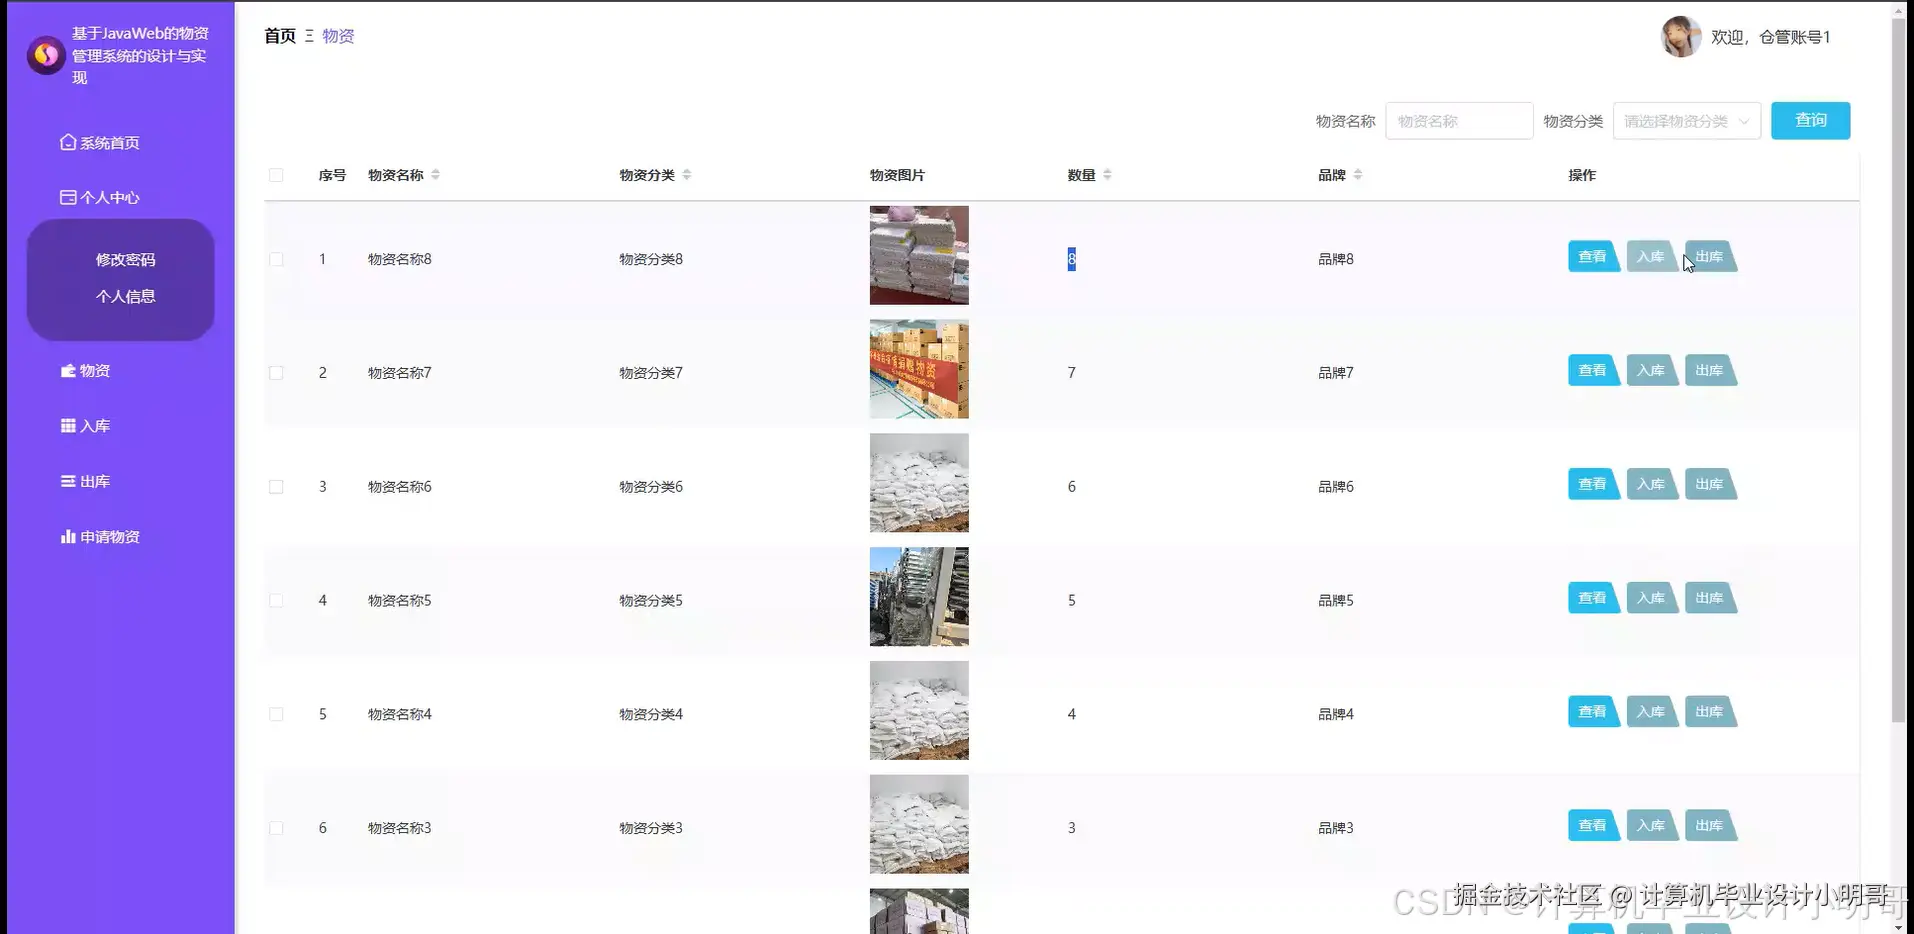Open the 请选择物资分类 dropdown
The image size is (1914, 934).
1687,120
